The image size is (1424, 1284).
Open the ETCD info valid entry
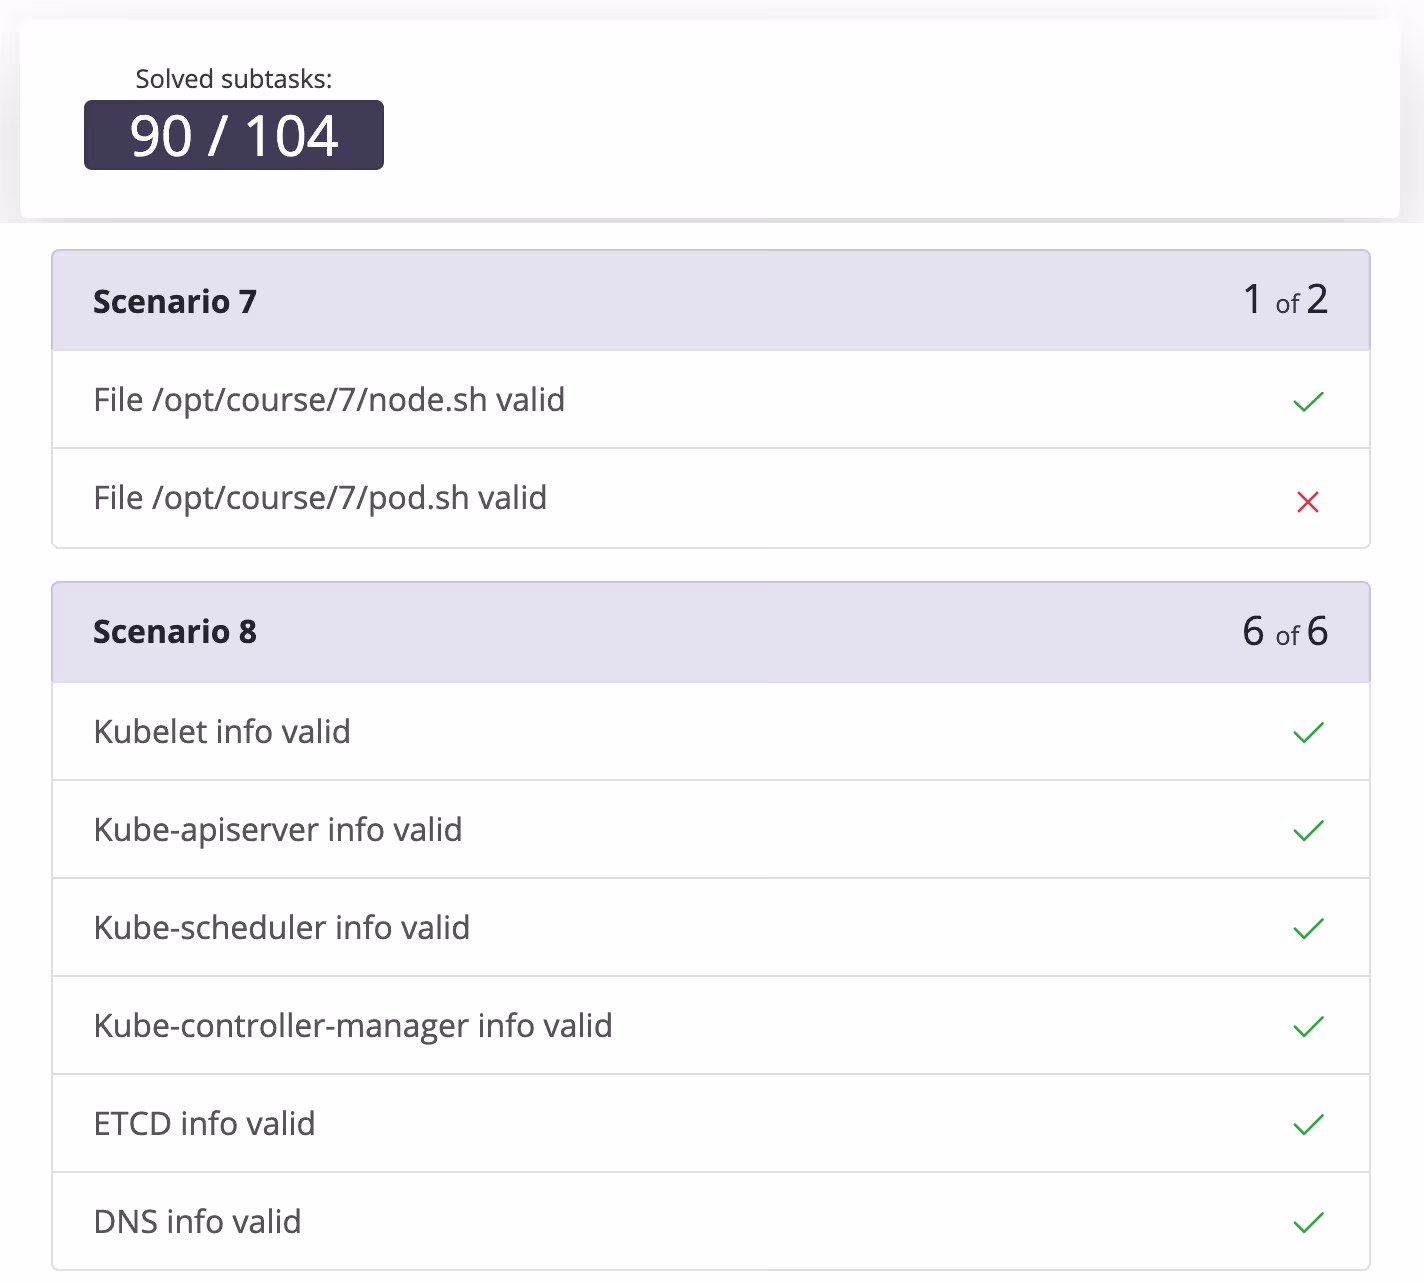click(204, 1124)
